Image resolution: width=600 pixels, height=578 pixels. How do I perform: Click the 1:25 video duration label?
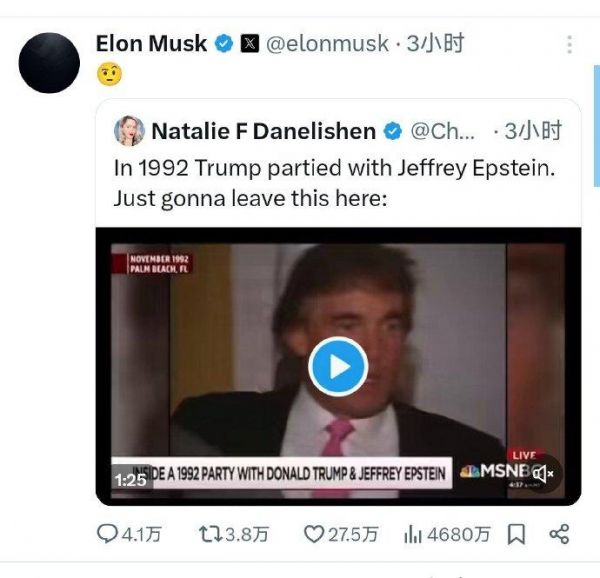131,479
